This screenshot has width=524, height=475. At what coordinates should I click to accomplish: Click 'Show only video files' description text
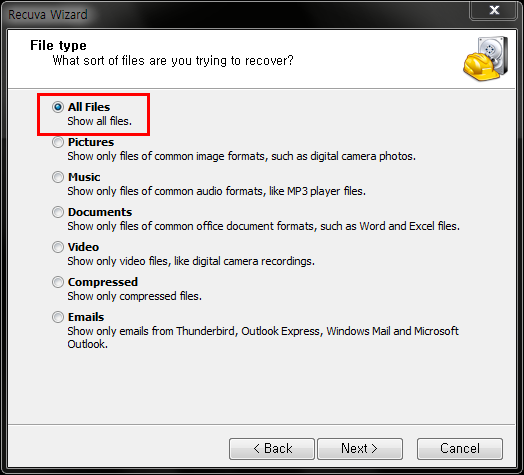pos(191,261)
